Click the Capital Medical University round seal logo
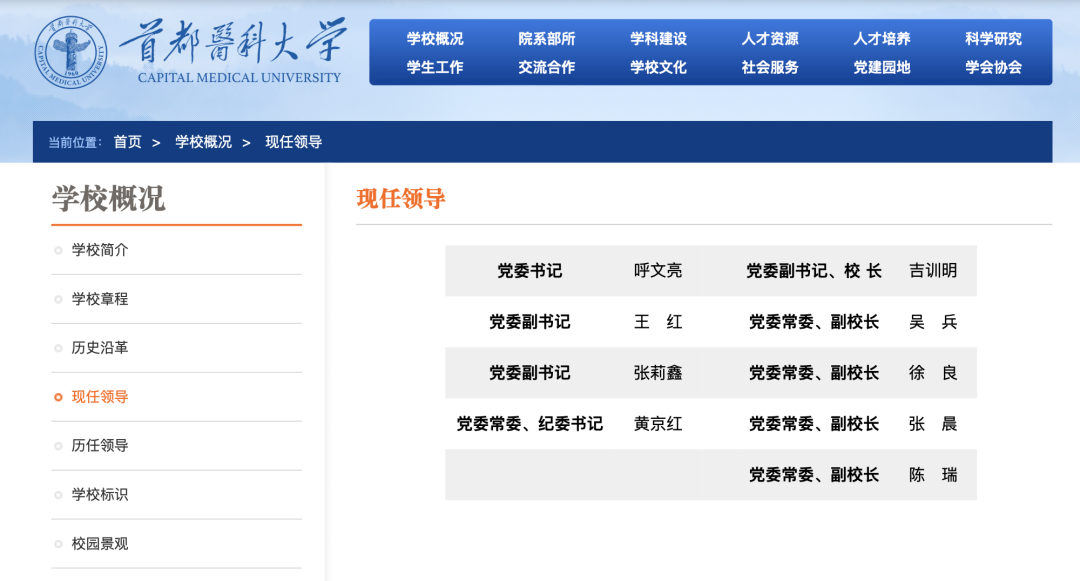1080x581 pixels. click(x=71, y=52)
